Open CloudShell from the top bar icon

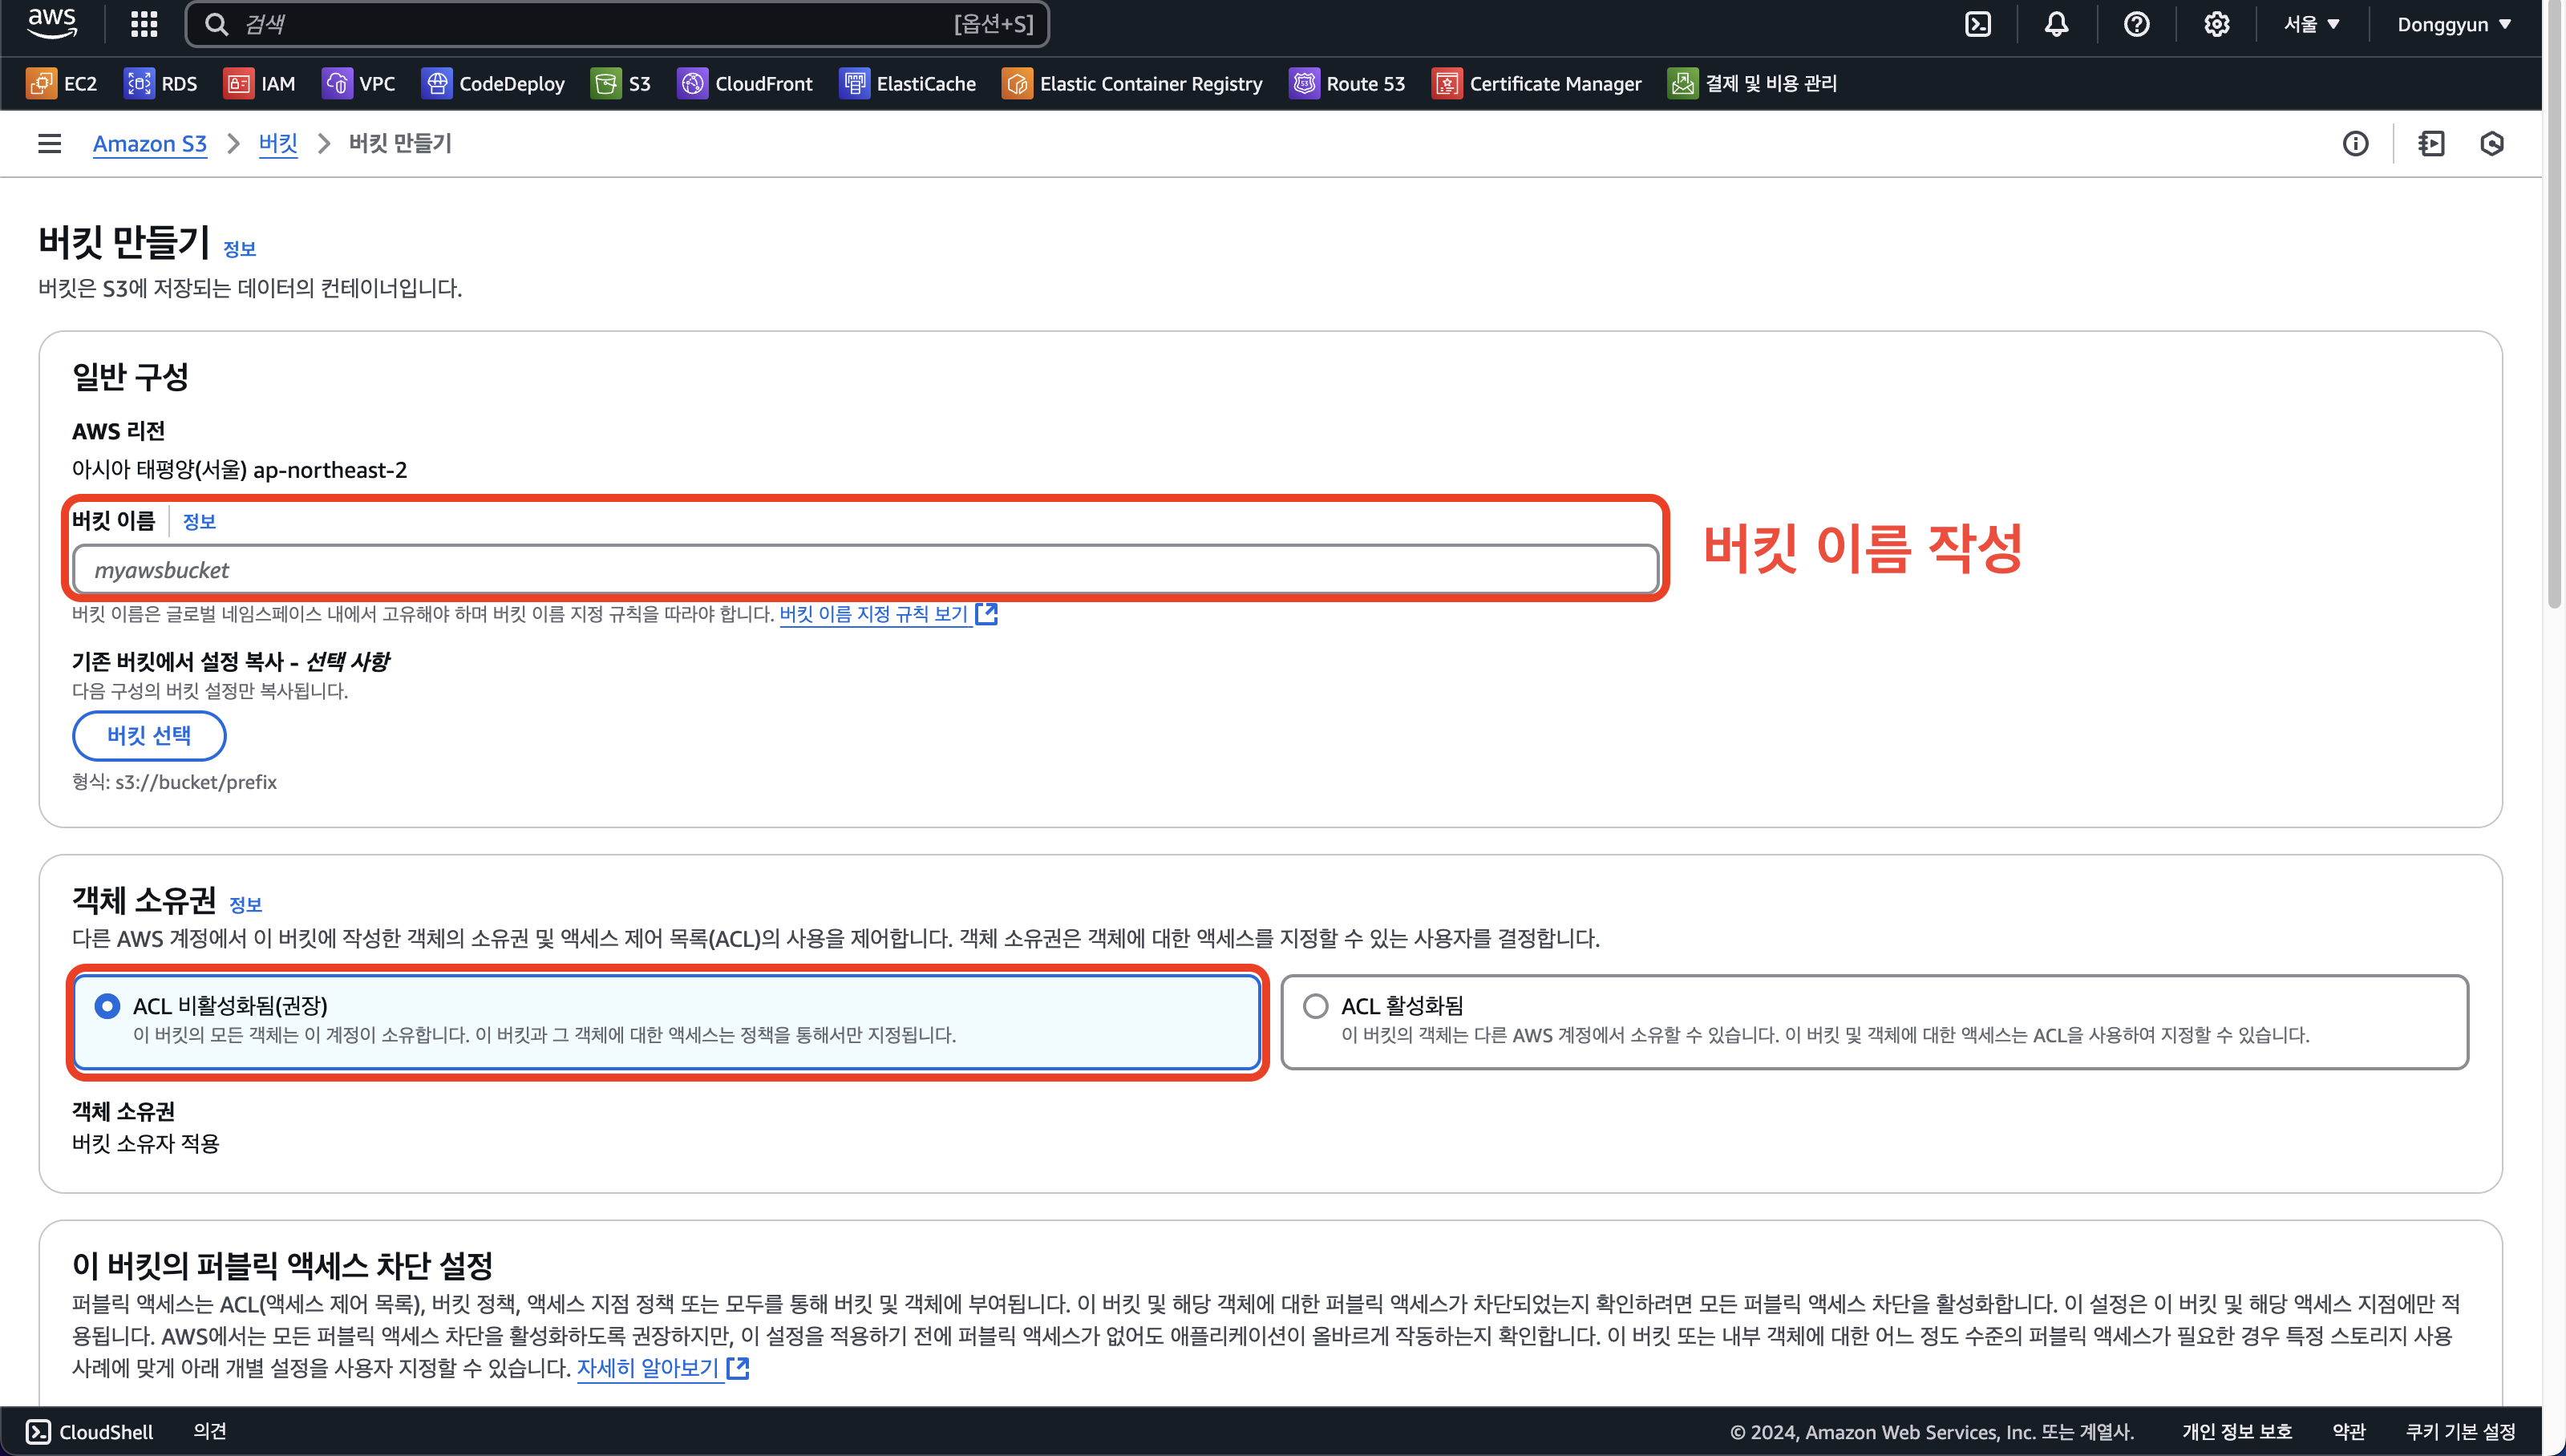click(1977, 24)
